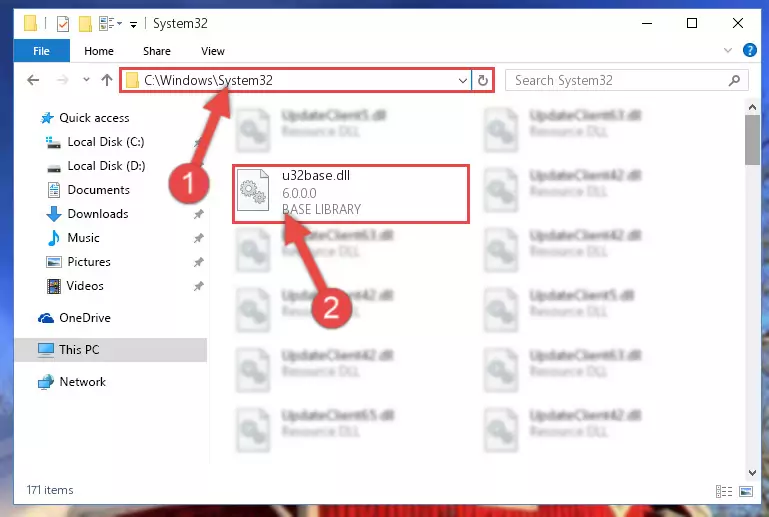This screenshot has height=517, width=769.
Task: Click the scroll up arrow of file list
Action: pyautogui.click(x=752, y=106)
